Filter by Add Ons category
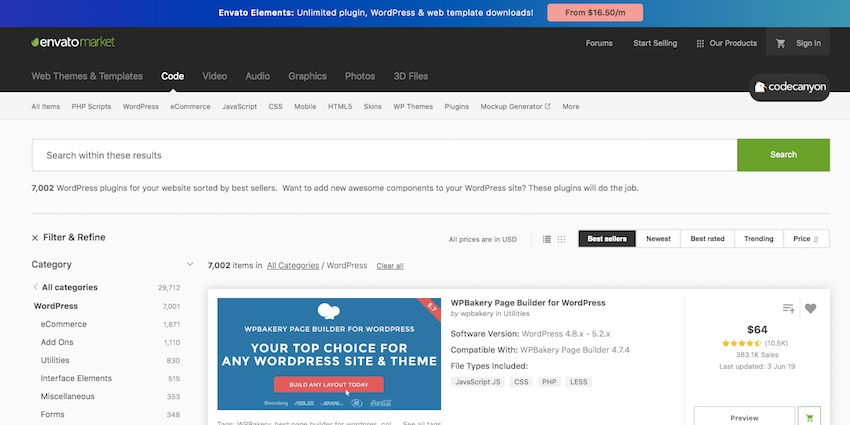 click(x=57, y=343)
